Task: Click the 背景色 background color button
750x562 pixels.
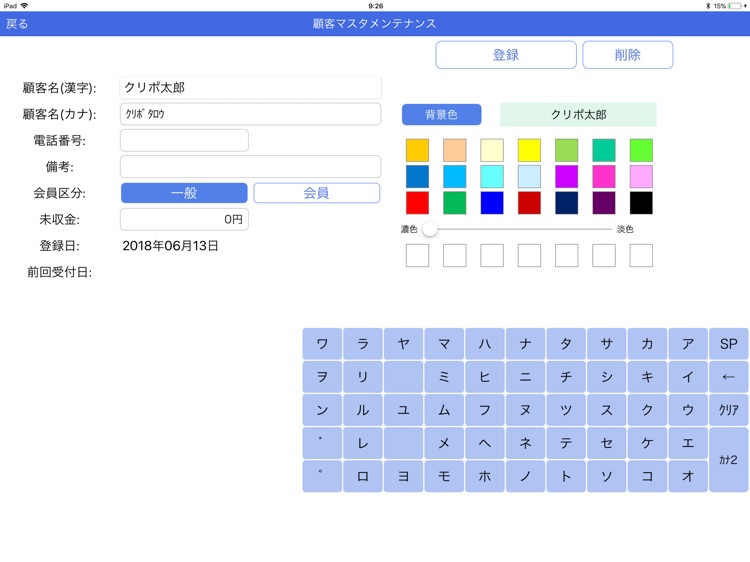Action: point(441,114)
